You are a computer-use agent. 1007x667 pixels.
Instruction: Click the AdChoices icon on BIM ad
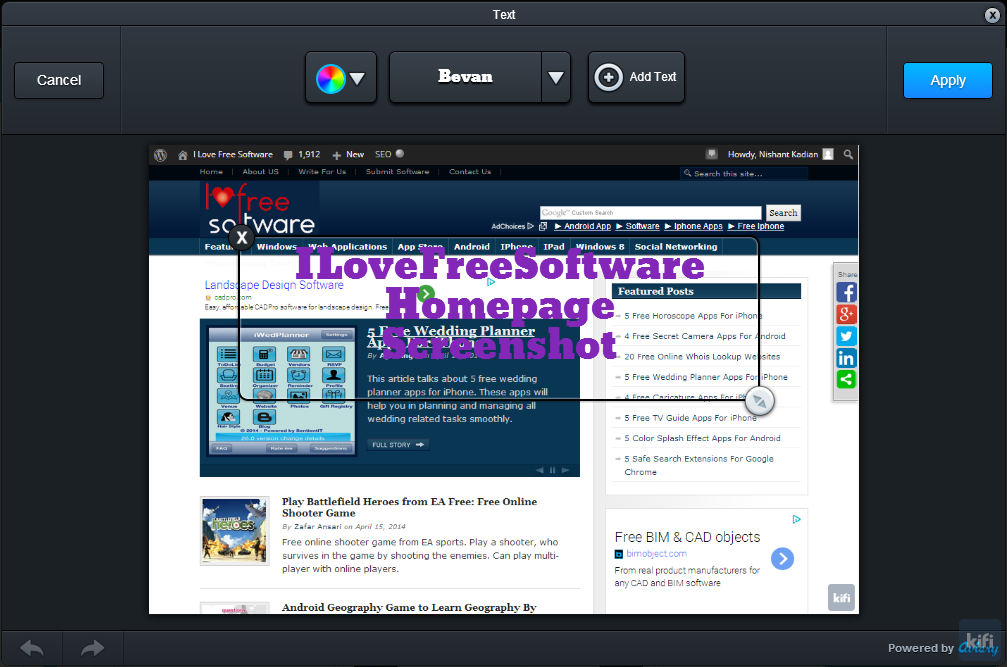[x=796, y=519]
